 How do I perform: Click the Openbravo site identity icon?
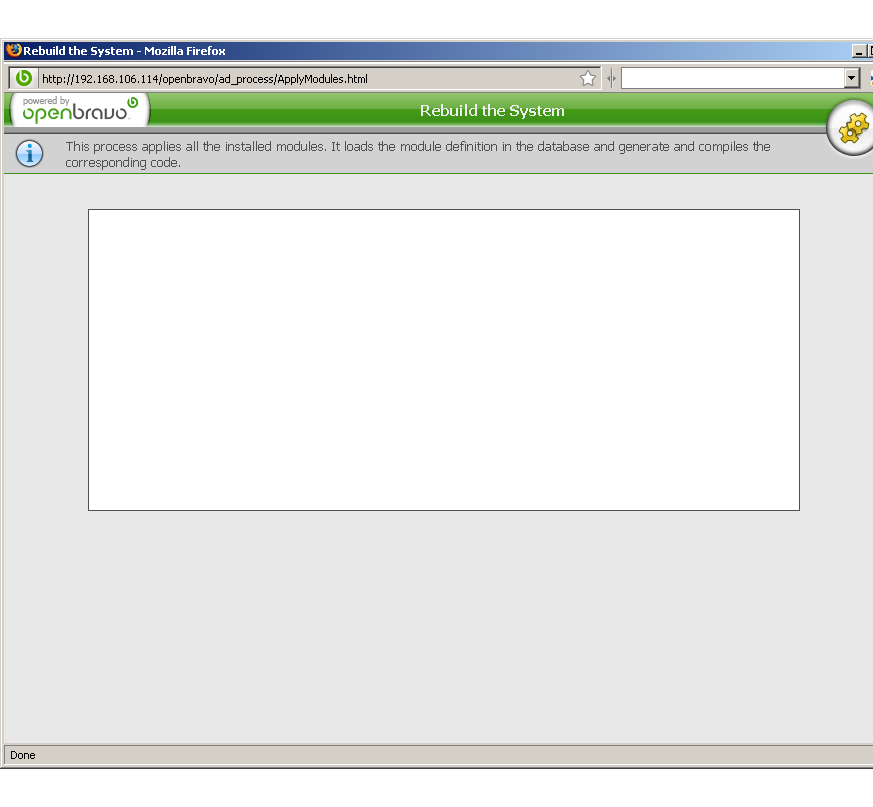[24, 78]
